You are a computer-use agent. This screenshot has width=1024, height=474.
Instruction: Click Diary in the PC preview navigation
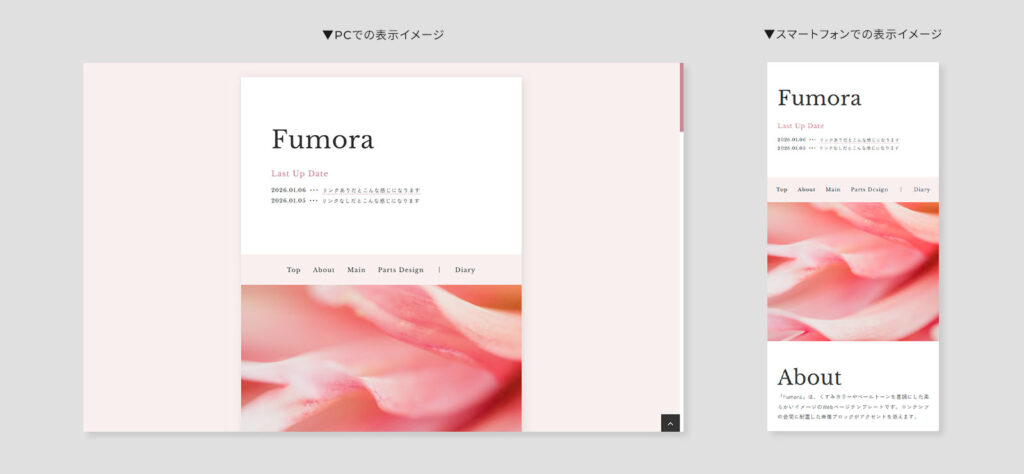pos(465,270)
